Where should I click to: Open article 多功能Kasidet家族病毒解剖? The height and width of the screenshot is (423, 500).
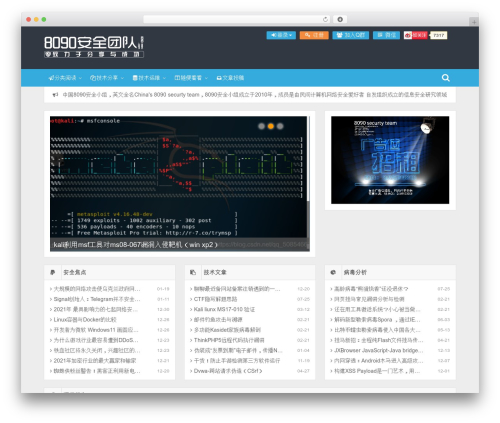click(x=227, y=330)
